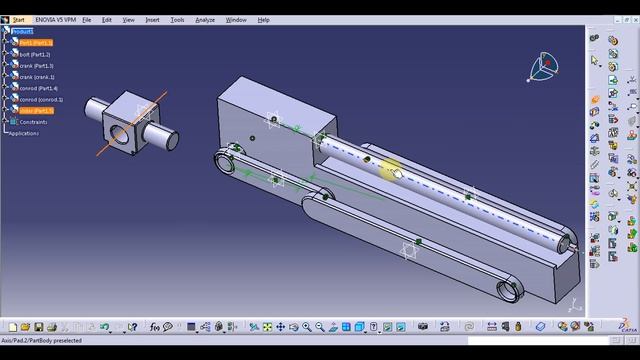Click the What's This help icon

(132, 327)
